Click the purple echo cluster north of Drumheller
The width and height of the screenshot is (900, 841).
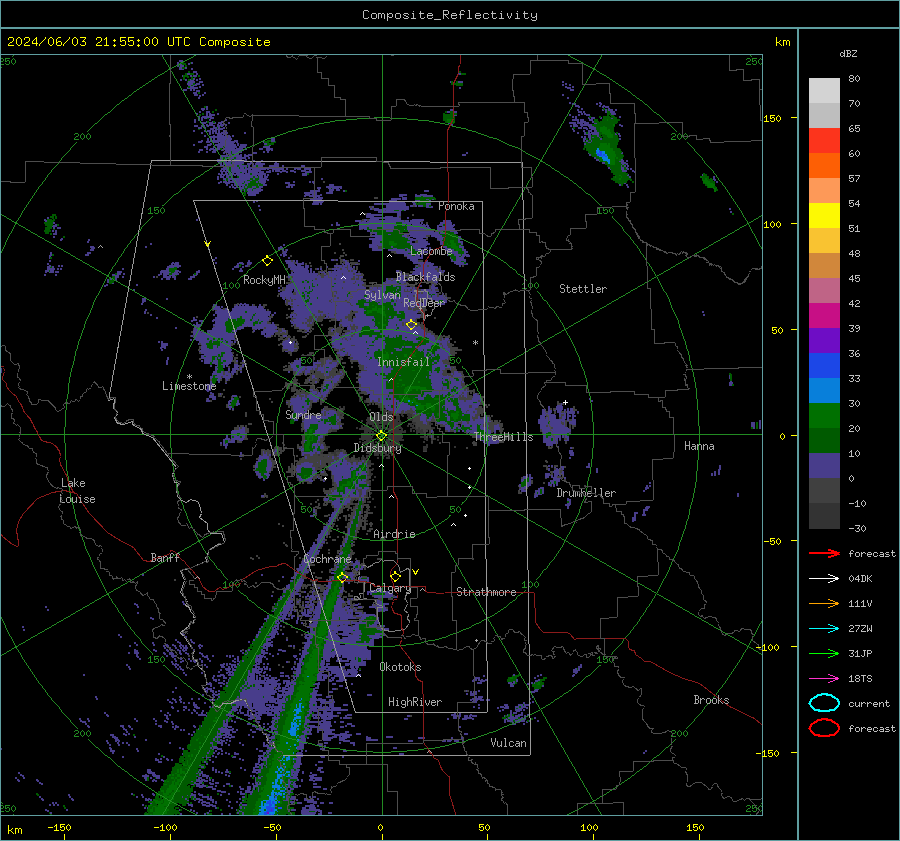(x=557, y=423)
